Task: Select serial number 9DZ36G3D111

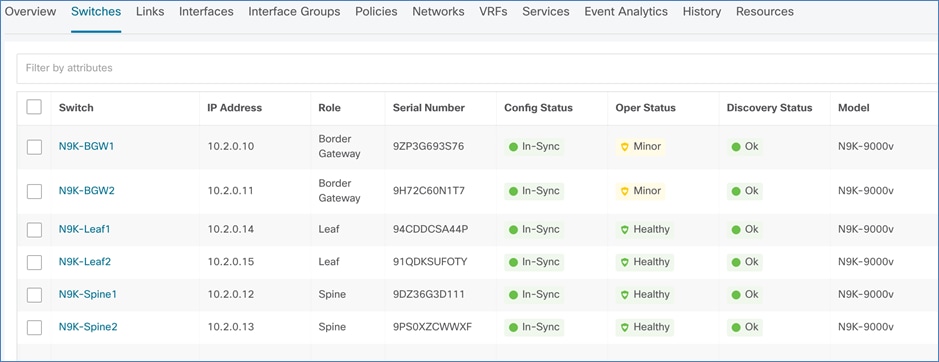Action: (429, 294)
